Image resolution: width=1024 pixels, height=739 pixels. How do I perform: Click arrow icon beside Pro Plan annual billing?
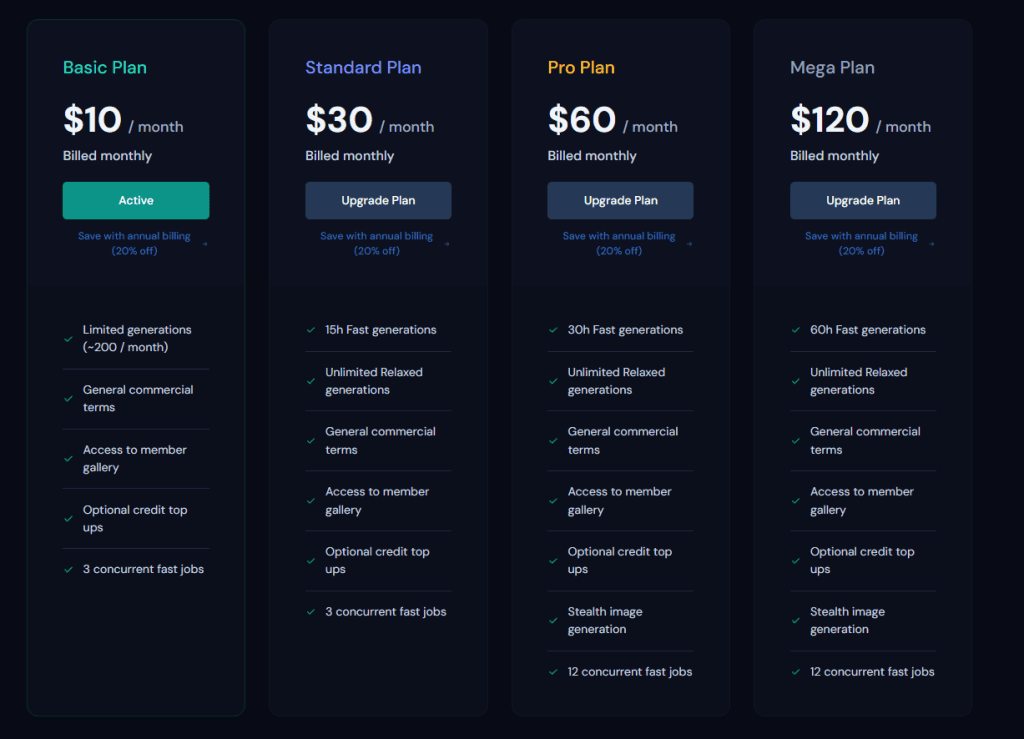click(x=690, y=244)
